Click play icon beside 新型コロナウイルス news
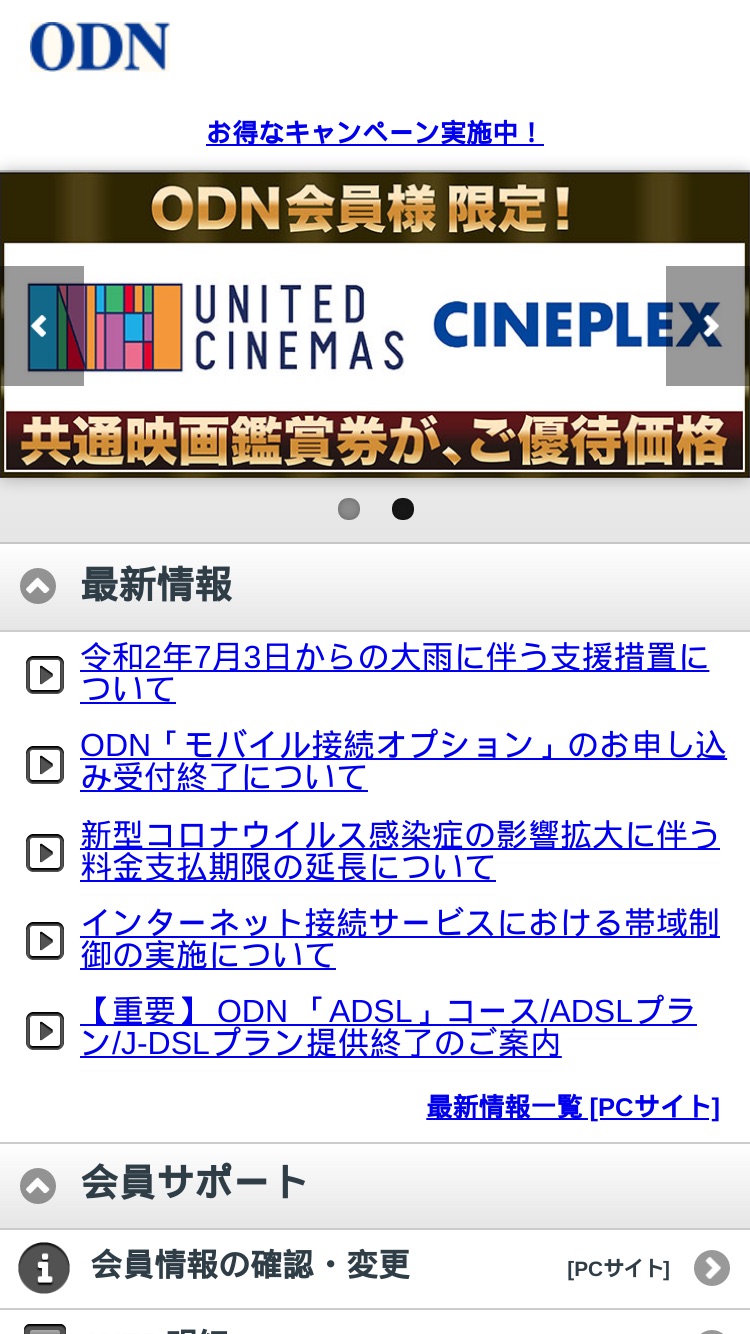Screen dimensions: 750x1334 [45, 852]
